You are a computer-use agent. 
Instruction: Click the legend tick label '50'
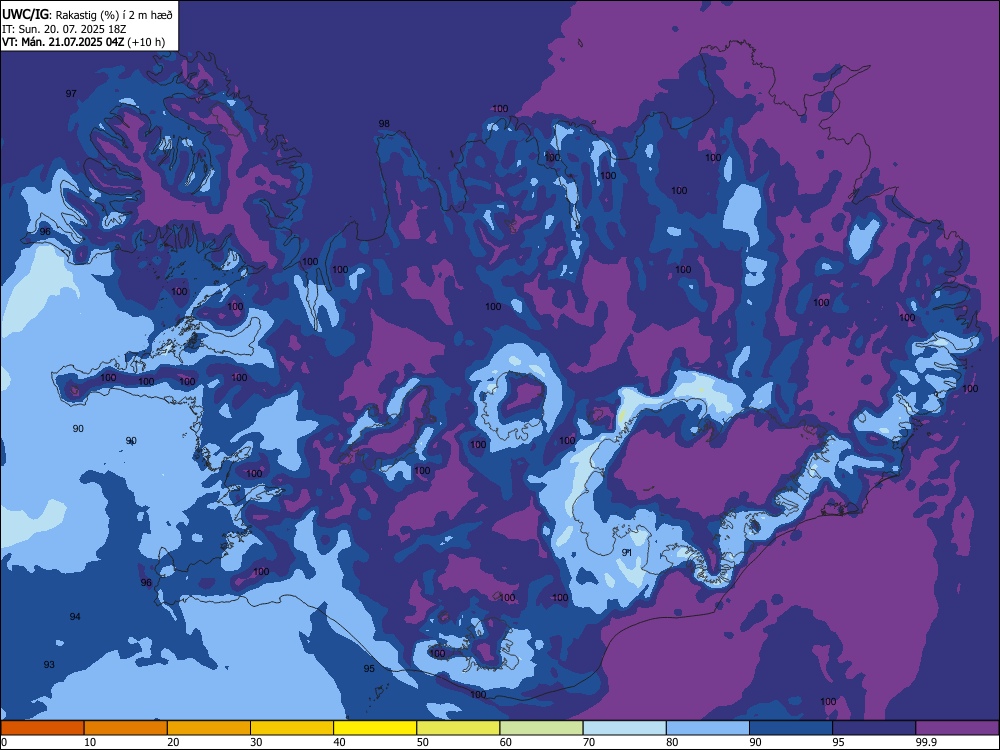click(423, 742)
